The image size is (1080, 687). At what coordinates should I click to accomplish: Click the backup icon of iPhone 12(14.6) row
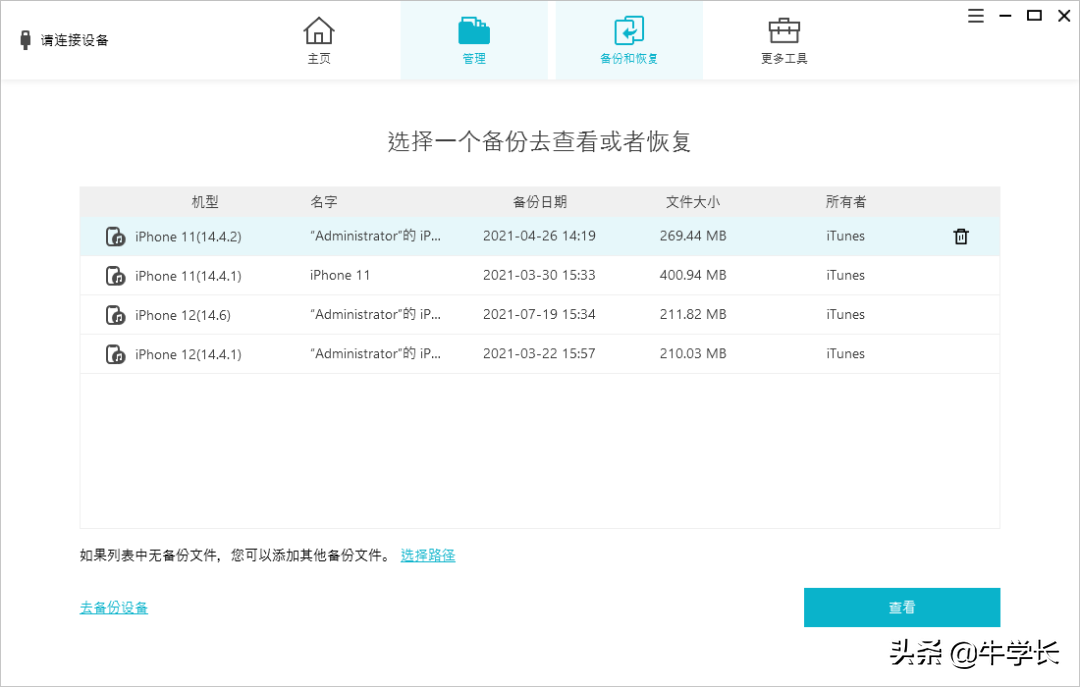pyautogui.click(x=114, y=314)
